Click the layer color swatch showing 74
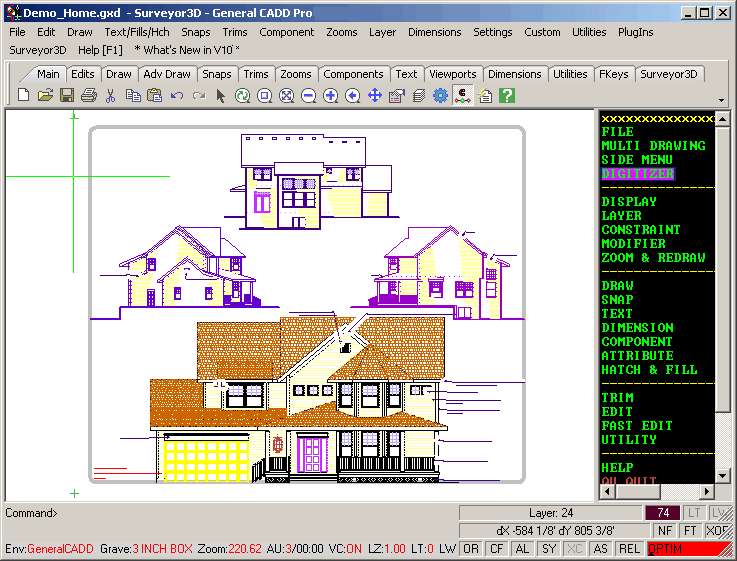The image size is (737, 561). (662, 513)
